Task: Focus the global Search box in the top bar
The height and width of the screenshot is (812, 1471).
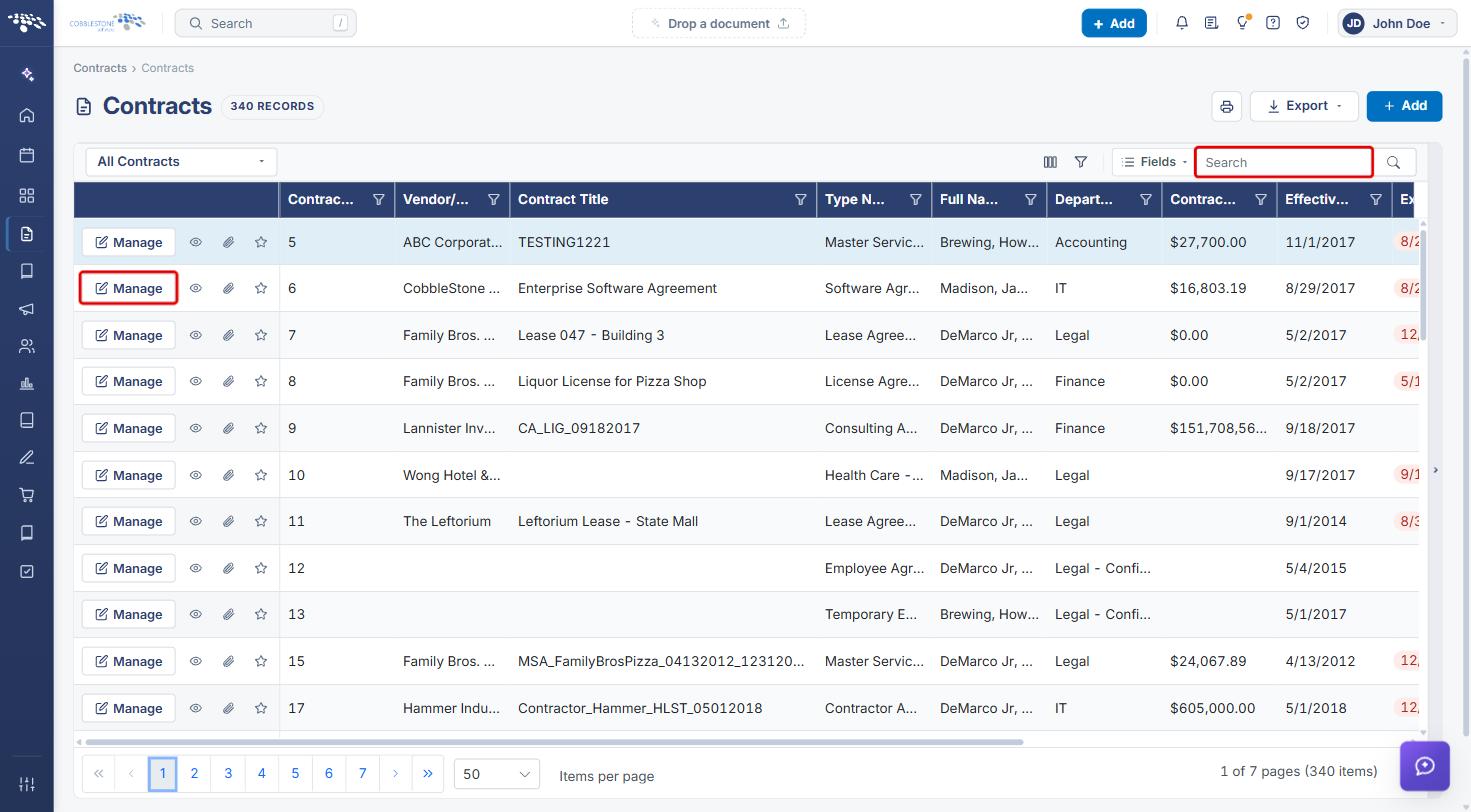Action: coord(265,23)
